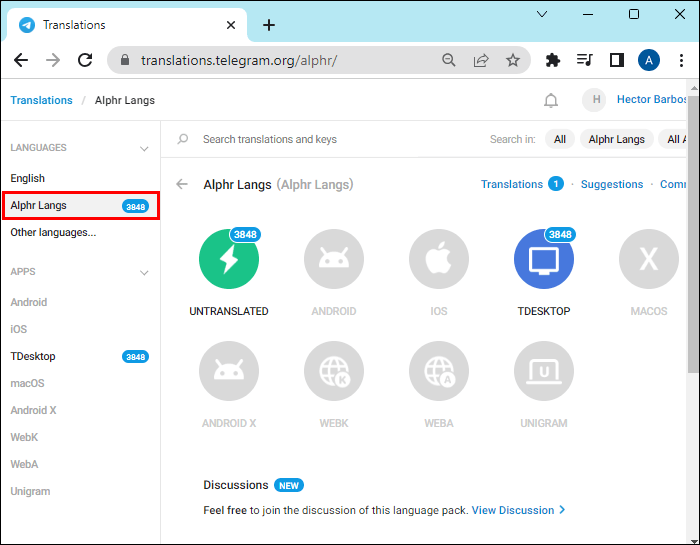
Task: Reload the page
Action: 85,60
